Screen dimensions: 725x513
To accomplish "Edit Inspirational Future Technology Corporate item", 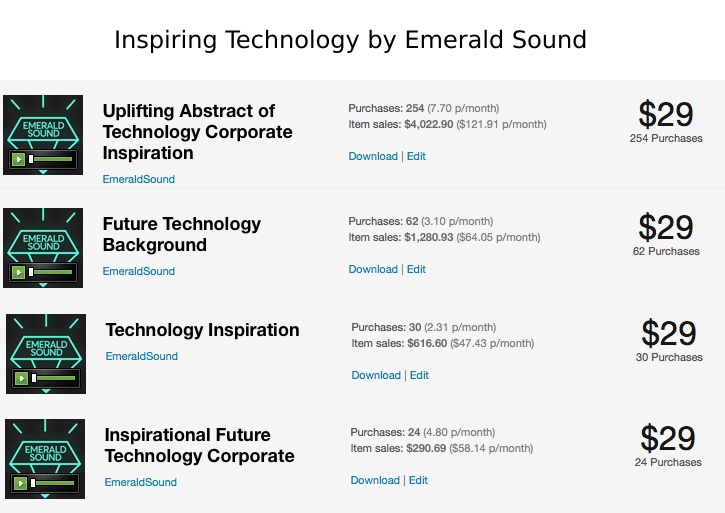I will coord(418,481).
